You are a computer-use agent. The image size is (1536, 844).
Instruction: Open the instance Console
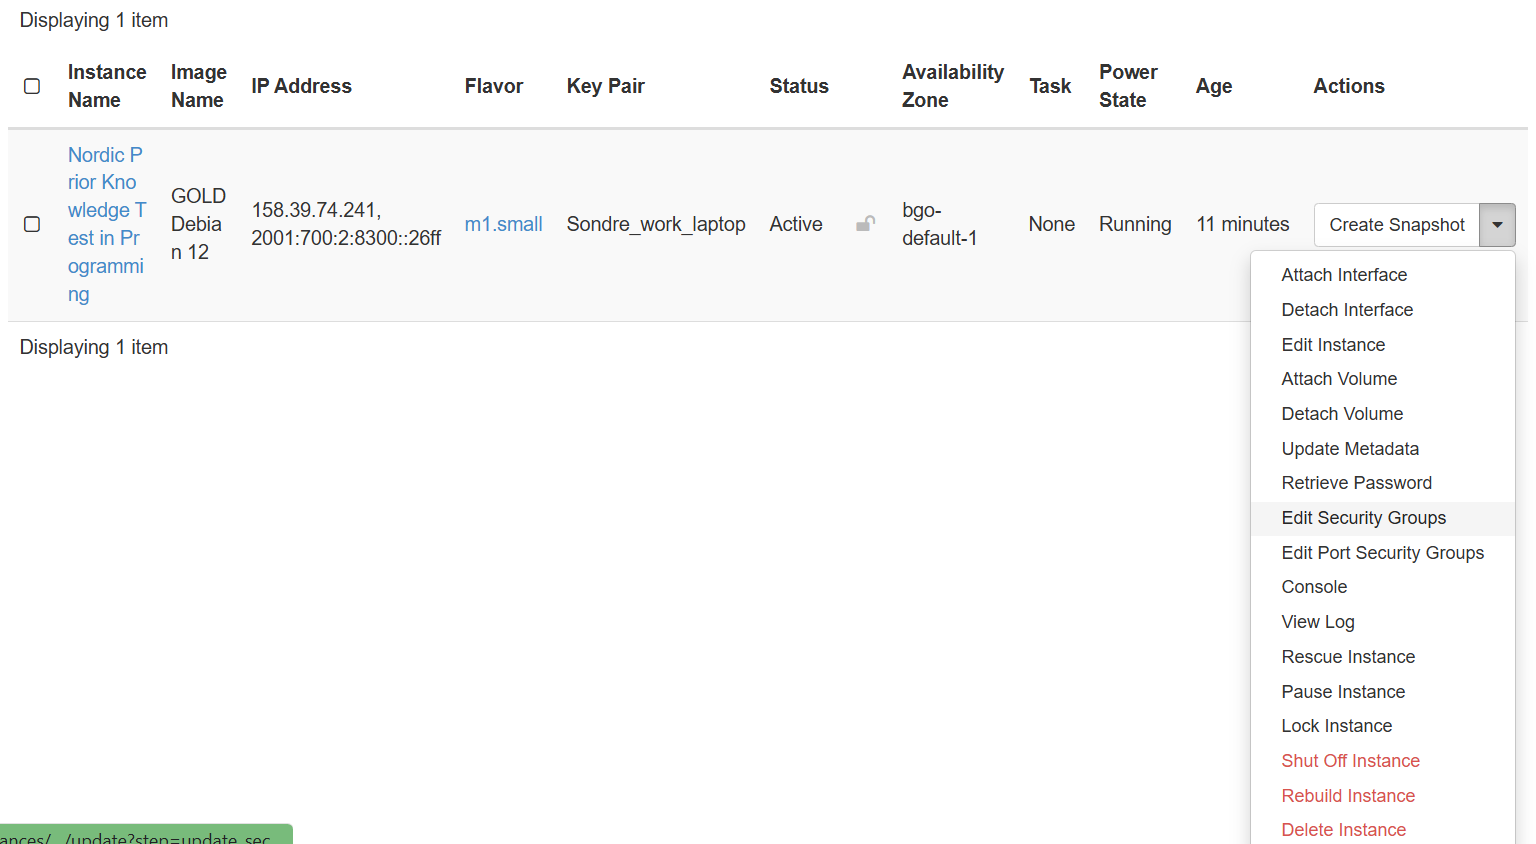click(x=1314, y=587)
